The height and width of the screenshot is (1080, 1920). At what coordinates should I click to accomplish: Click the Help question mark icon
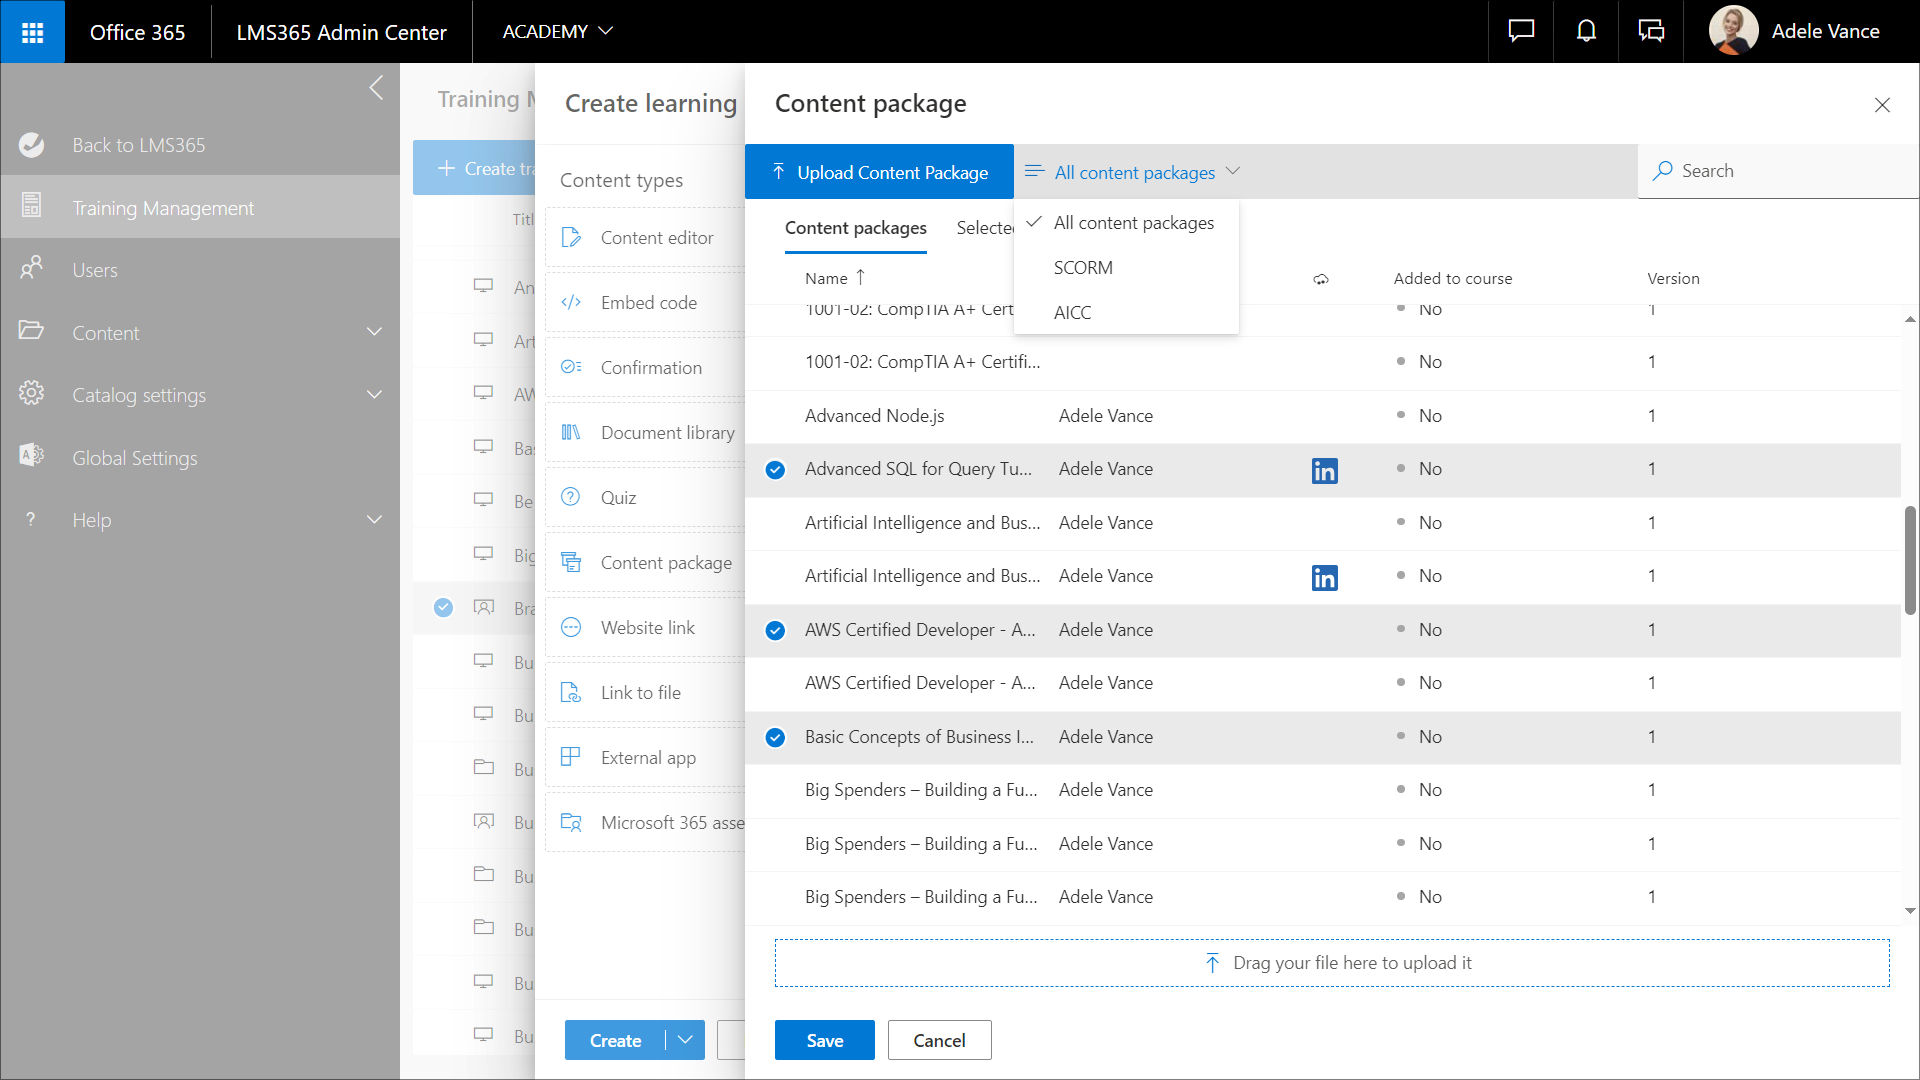(31, 519)
